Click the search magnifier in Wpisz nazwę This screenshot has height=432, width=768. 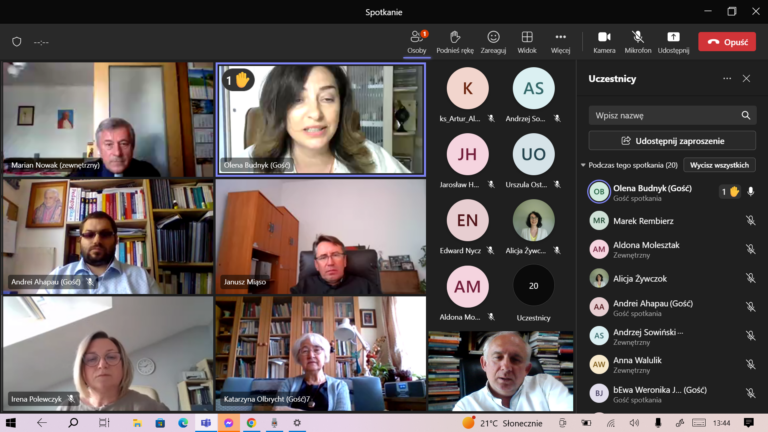(745, 116)
